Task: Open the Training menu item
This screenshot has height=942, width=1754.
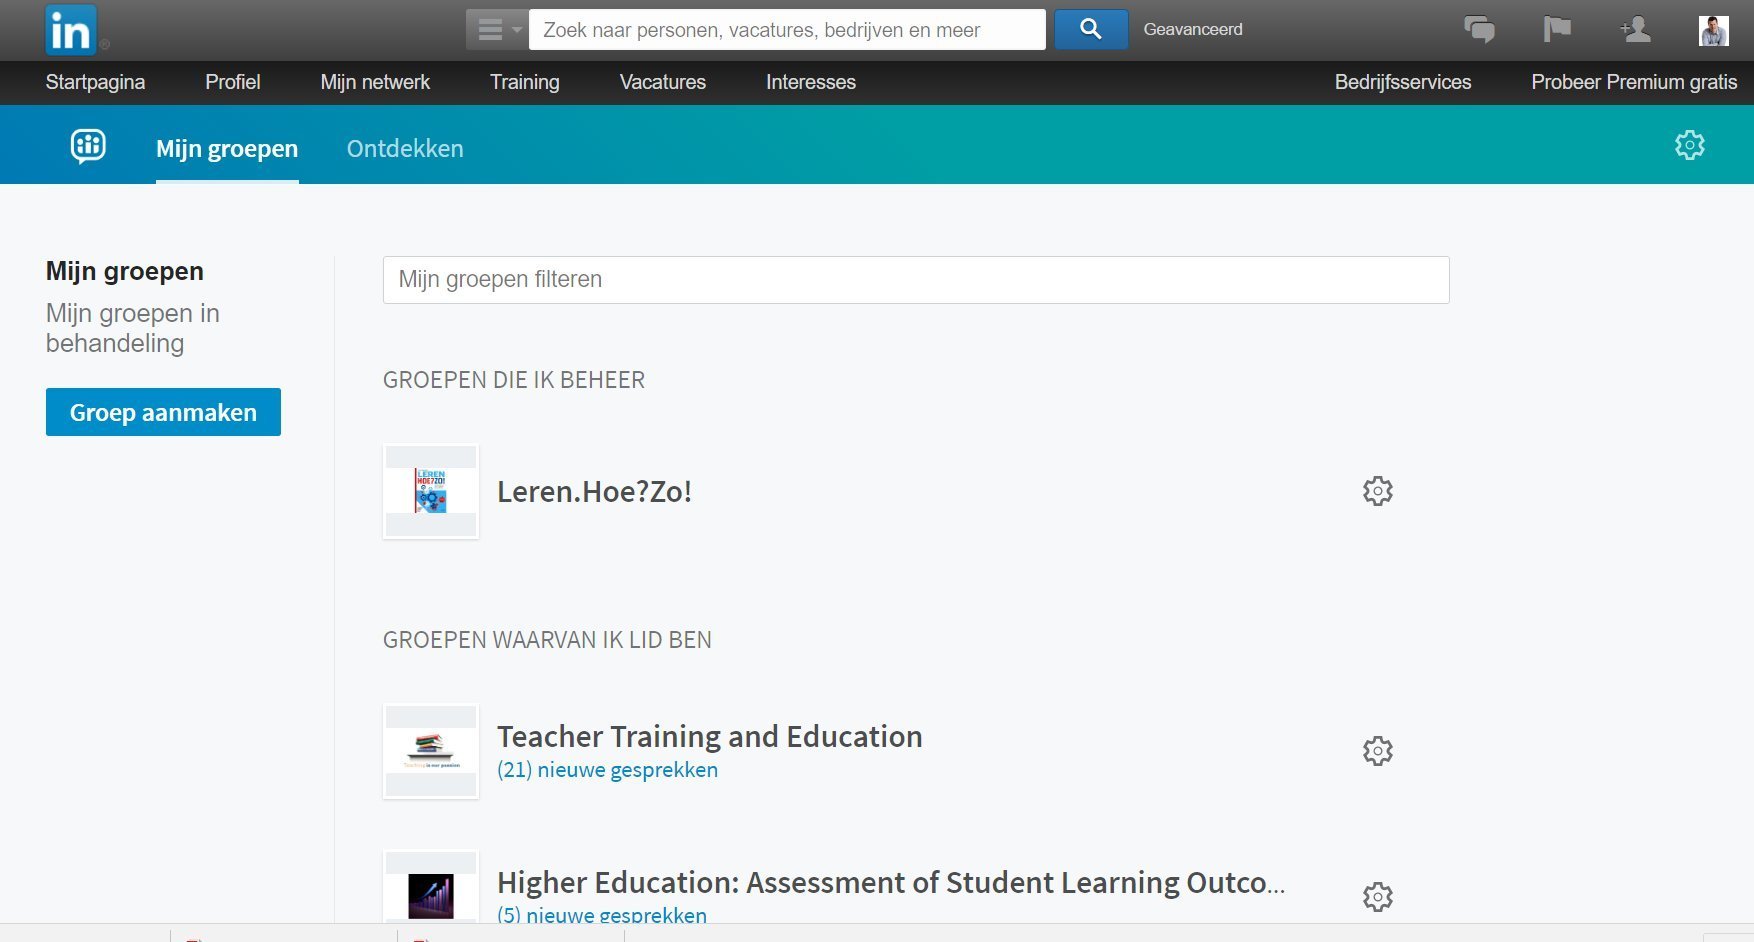Action: (x=525, y=82)
